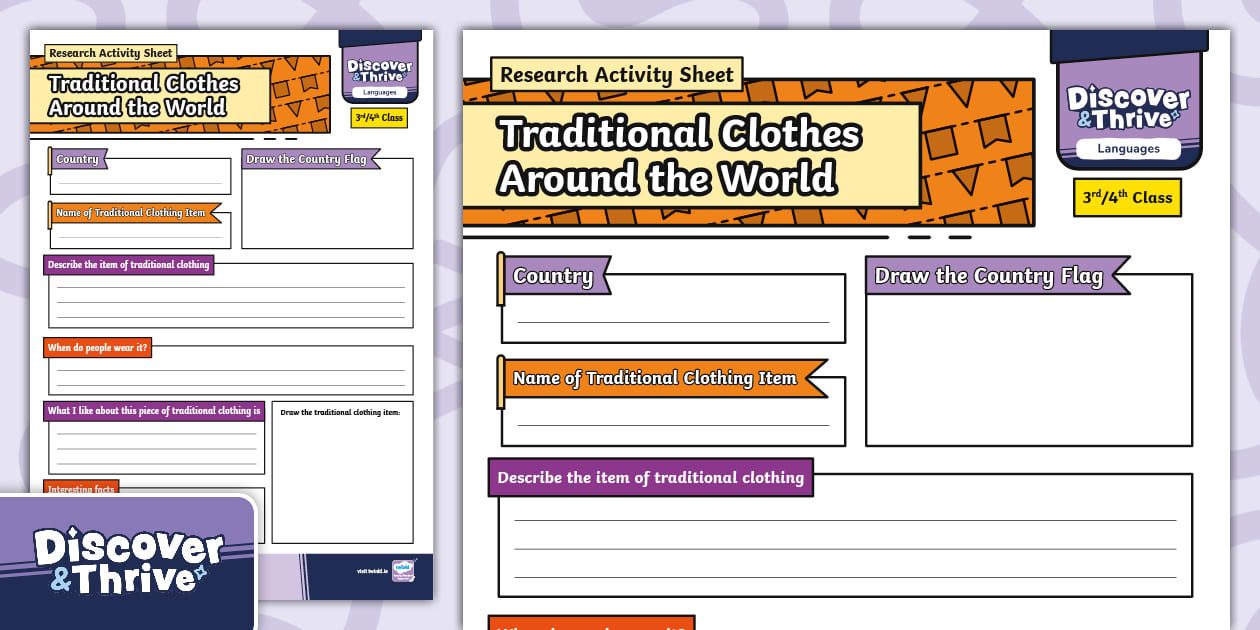This screenshot has height=630, width=1260.
Task: Click the orange Name of Traditional Clothing Item banner
Action: pos(655,378)
